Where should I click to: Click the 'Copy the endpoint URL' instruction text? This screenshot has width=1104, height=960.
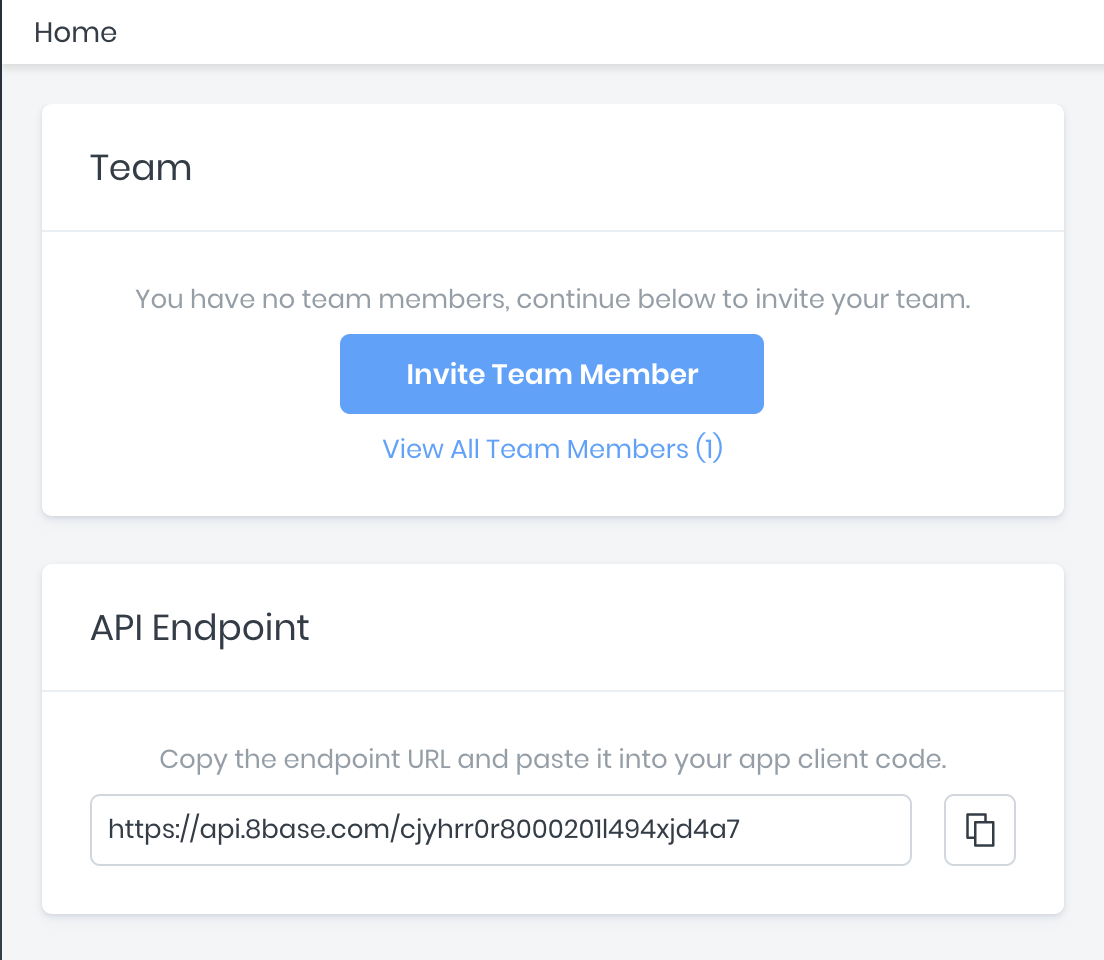(552, 759)
